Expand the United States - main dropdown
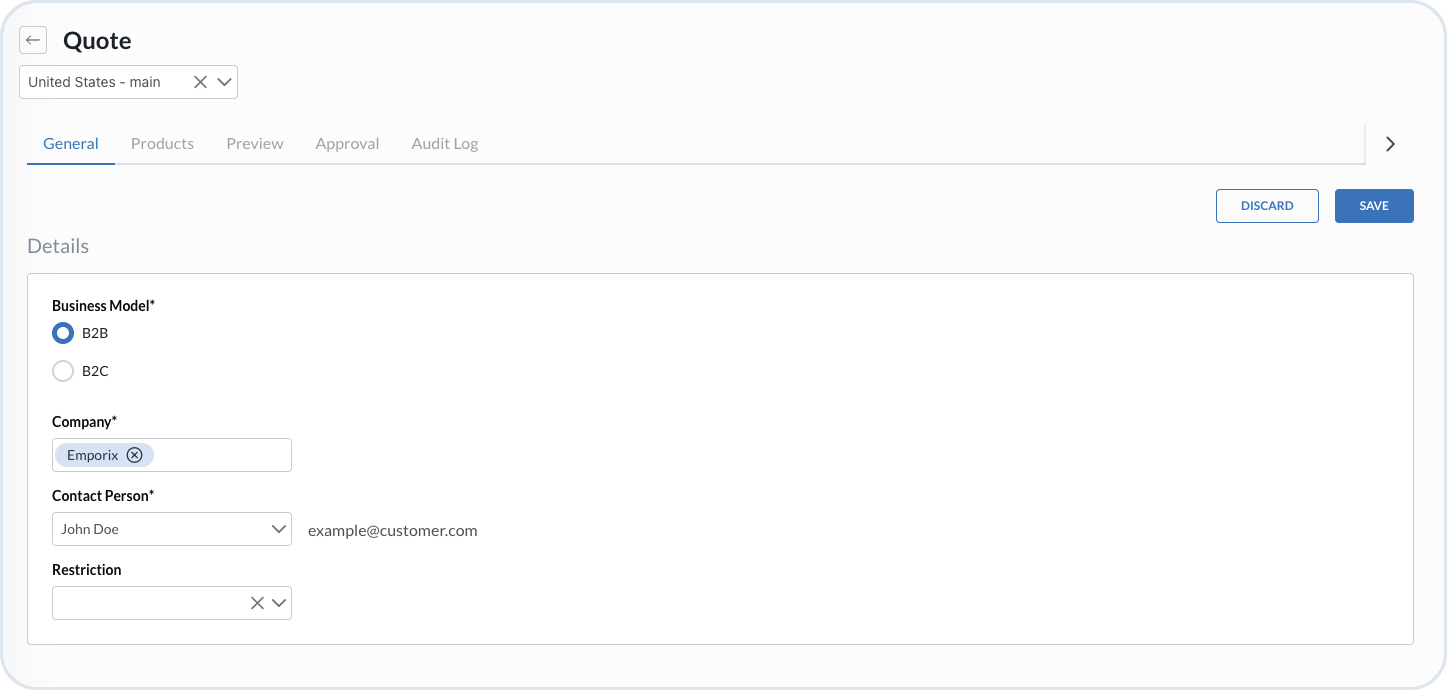Viewport: 1447px width, 690px height. 225,82
